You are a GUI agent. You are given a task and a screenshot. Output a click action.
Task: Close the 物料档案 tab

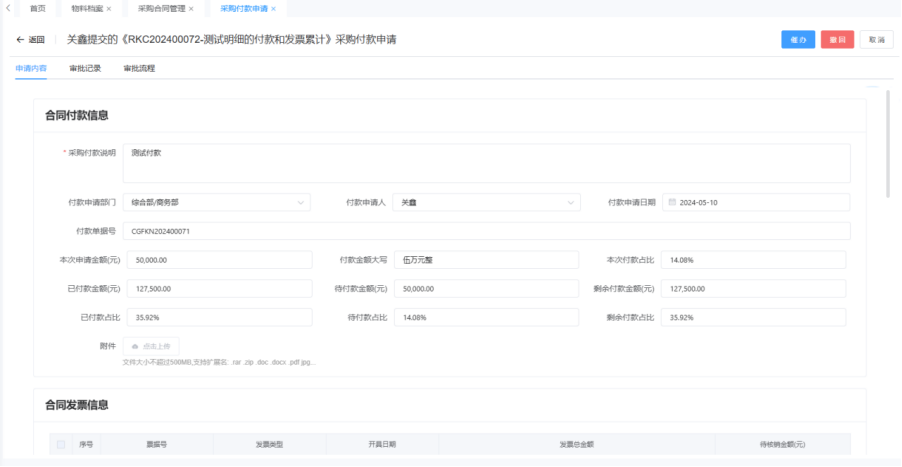[109, 8]
